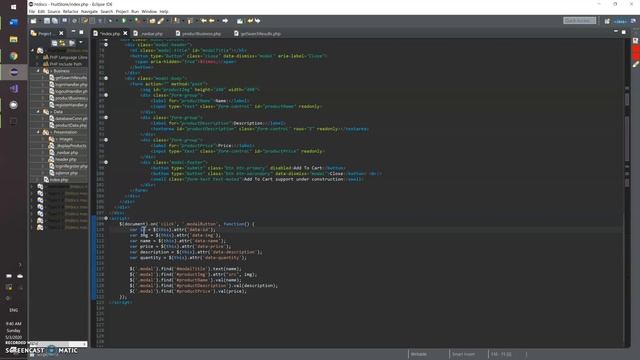Viewport: 640px width, 360px height.
Task: Collapse the code fold marker at the Price form-group
Action: [x=106, y=140]
